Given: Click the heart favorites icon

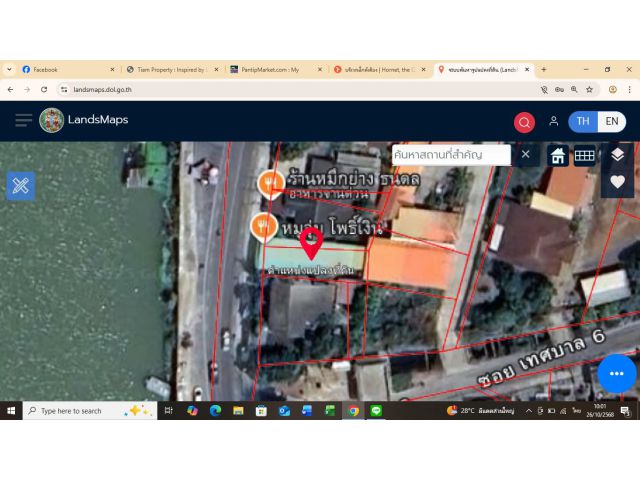Looking at the screenshot, I should 617,181.
